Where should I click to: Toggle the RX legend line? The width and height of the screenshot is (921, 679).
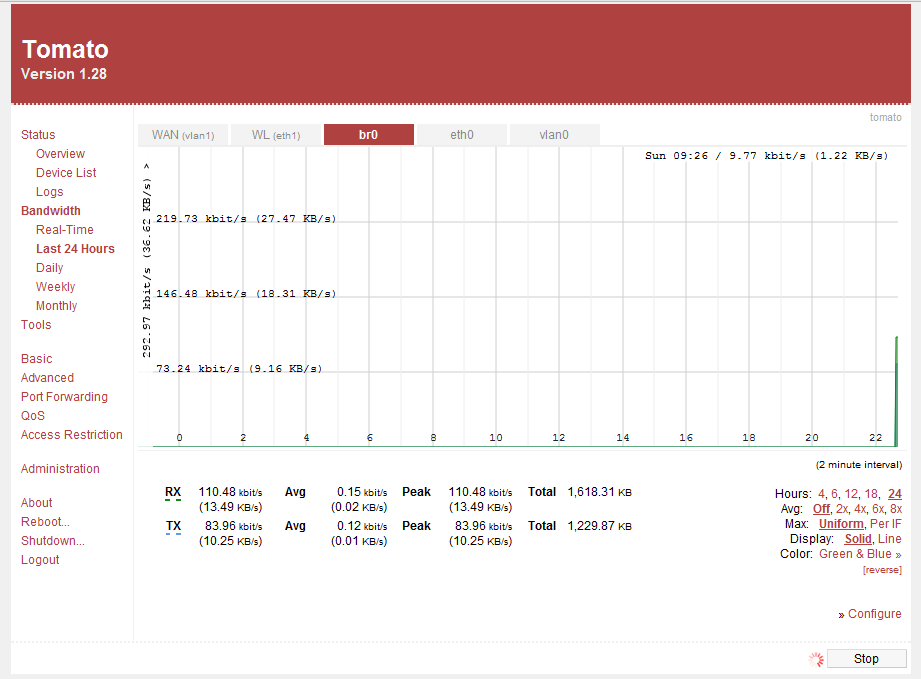[x=173, y=492]
